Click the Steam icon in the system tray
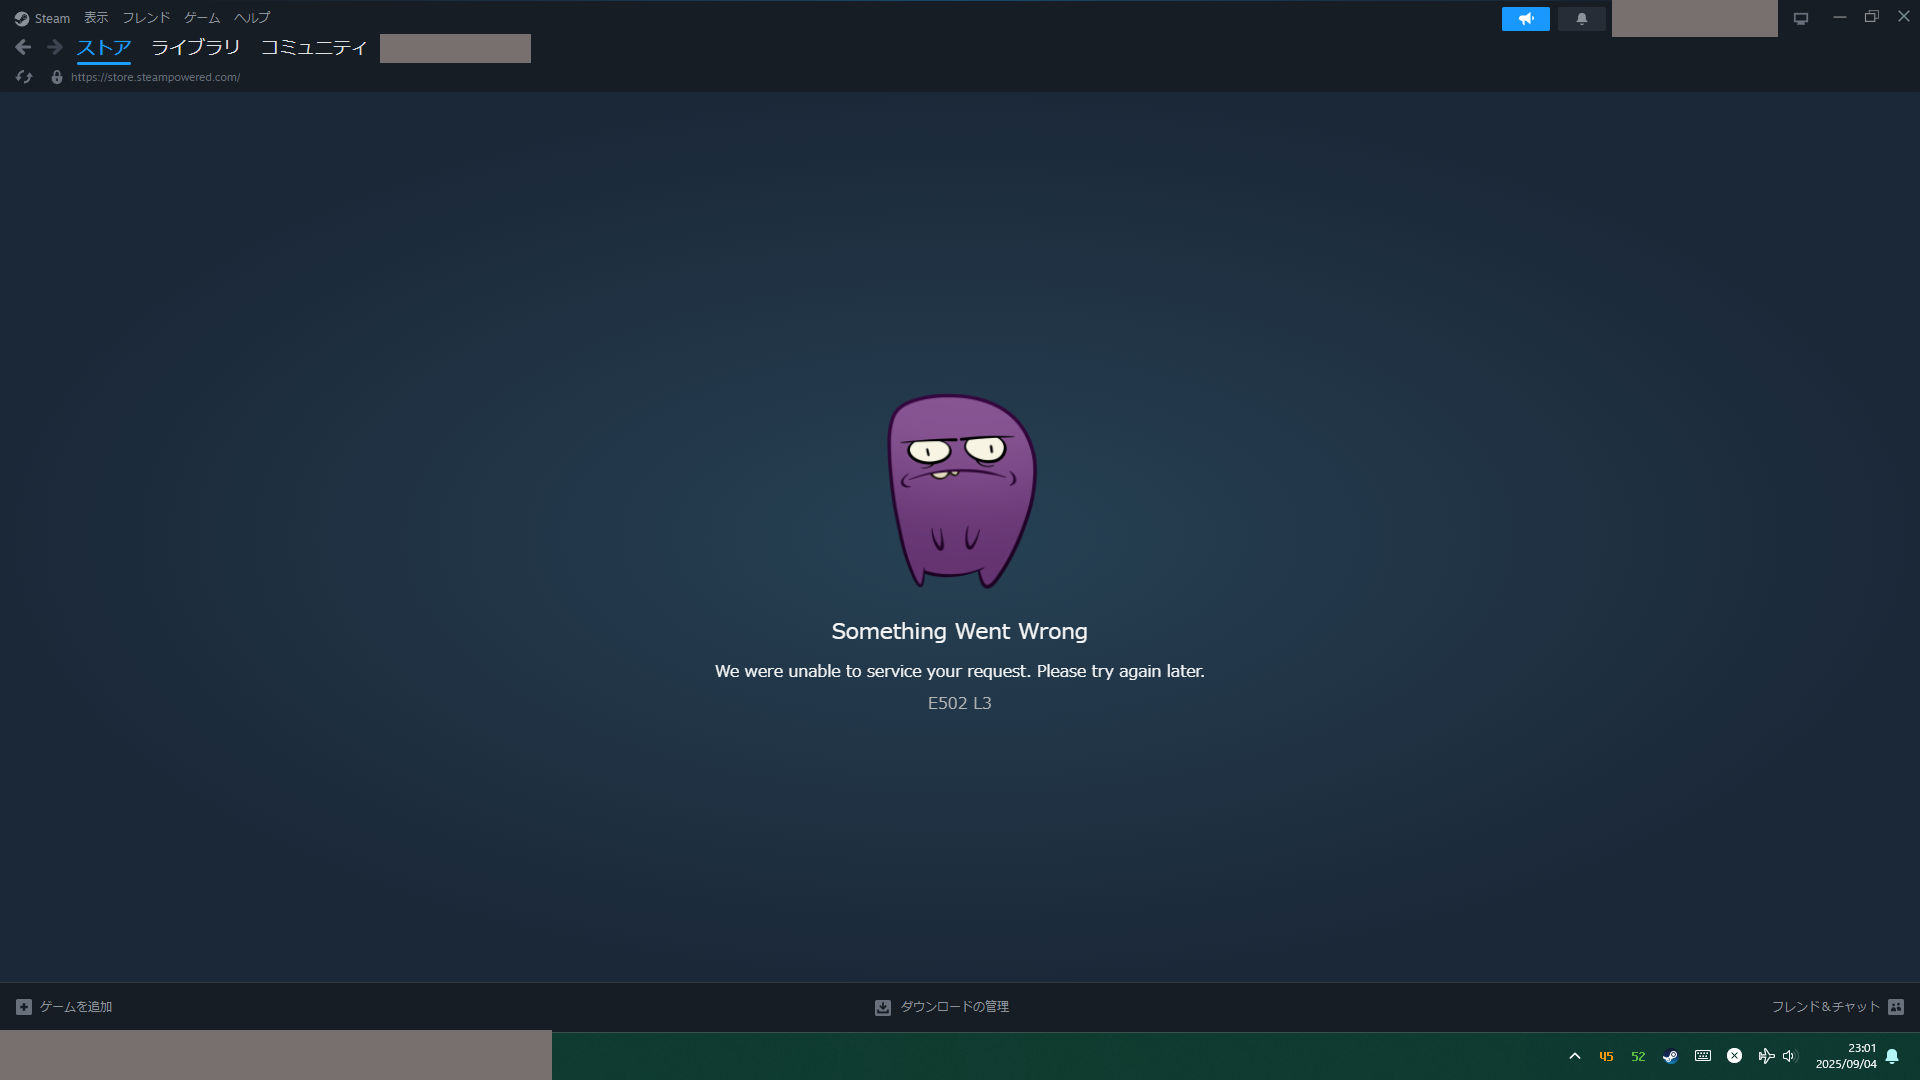The height and width of the screenshot is (1080, 1920). [x=1670, y=1056]
